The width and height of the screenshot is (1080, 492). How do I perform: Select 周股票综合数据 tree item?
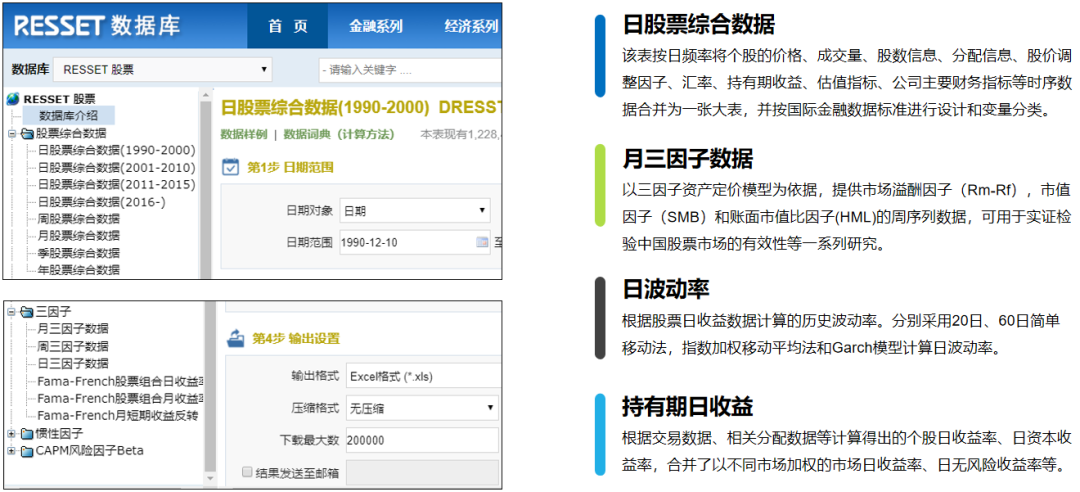click(79, 219)
